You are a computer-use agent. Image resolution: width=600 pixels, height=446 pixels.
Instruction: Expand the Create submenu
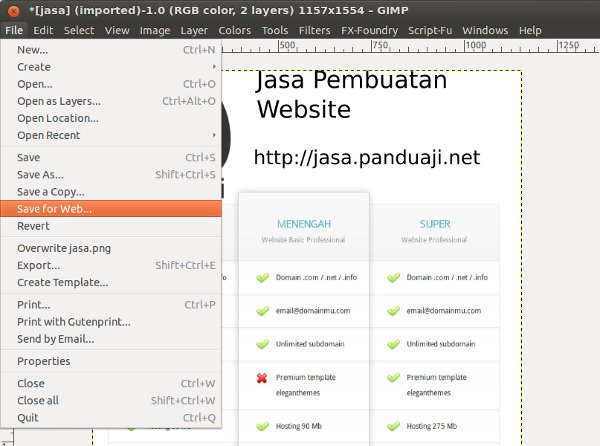(111, 67)
